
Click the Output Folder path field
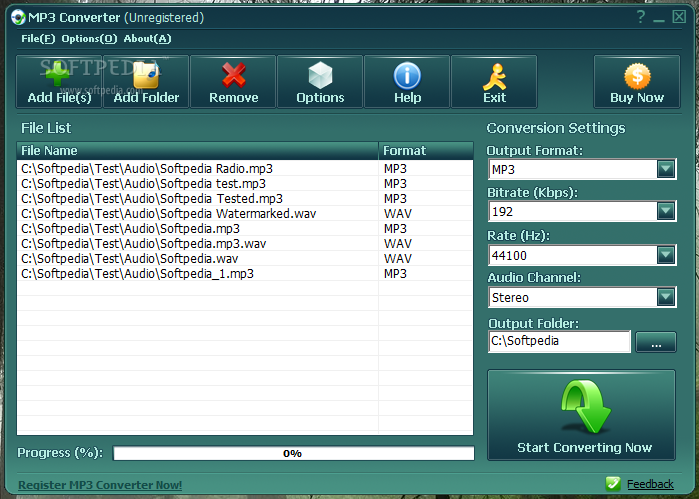(559, 341)
